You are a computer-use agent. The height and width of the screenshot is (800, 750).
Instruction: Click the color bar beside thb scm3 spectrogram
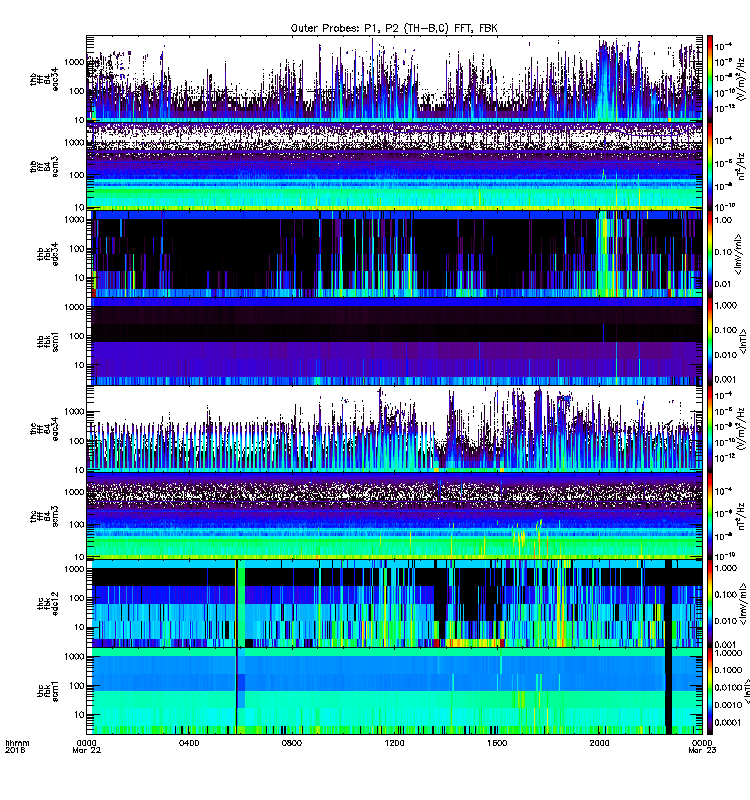(x=710, y=167)
